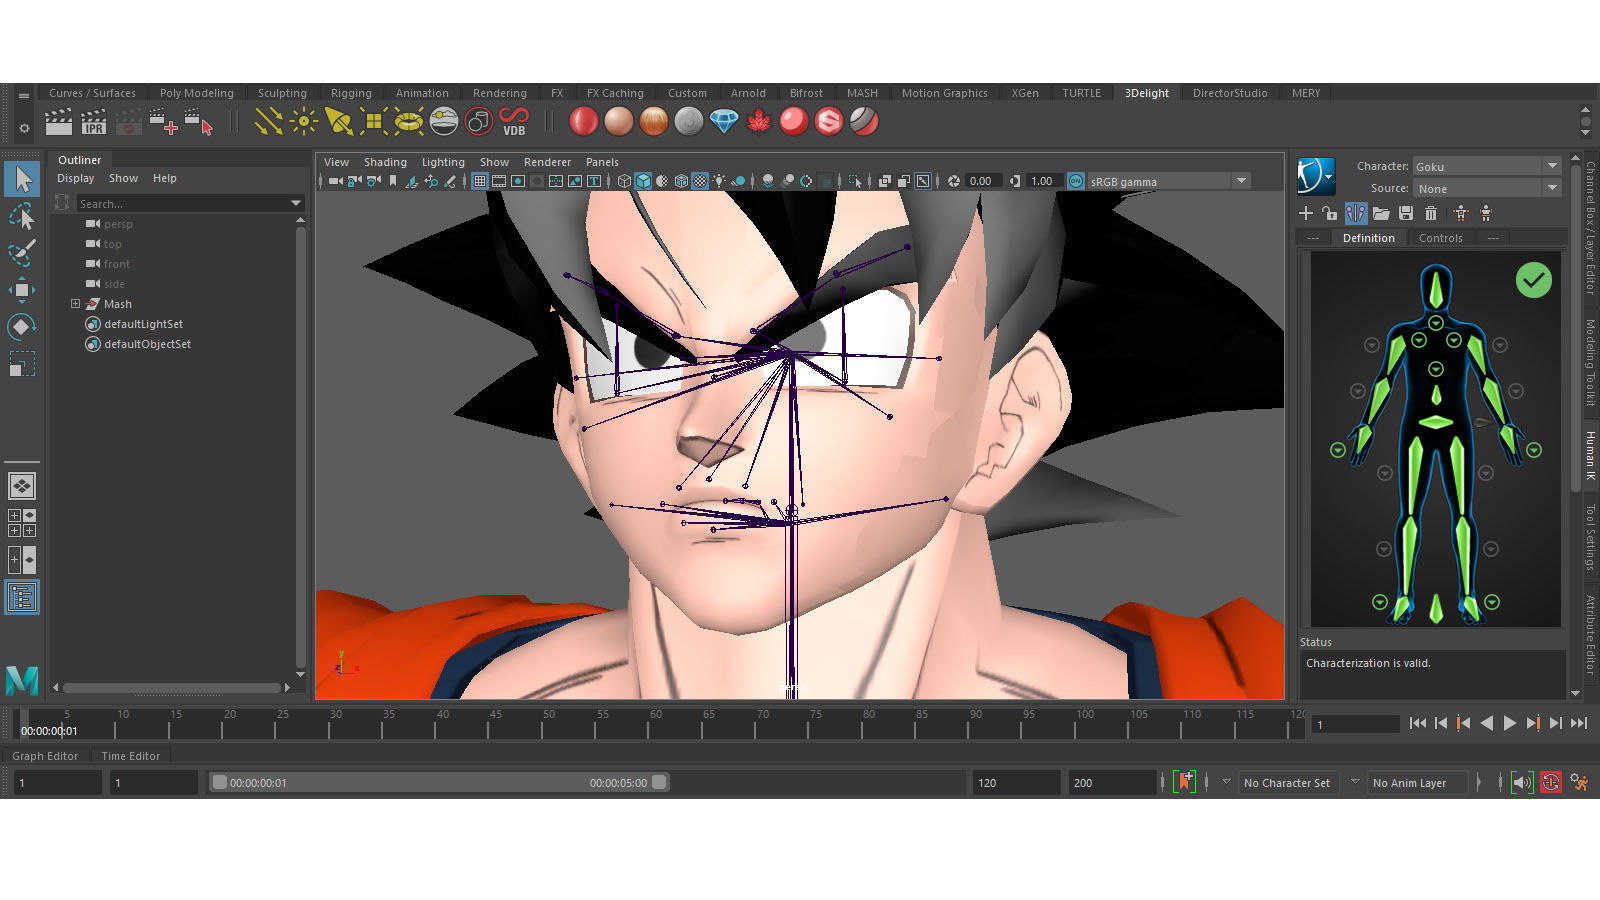
Task: Play animation forward
Action: tap(1510, 723)
